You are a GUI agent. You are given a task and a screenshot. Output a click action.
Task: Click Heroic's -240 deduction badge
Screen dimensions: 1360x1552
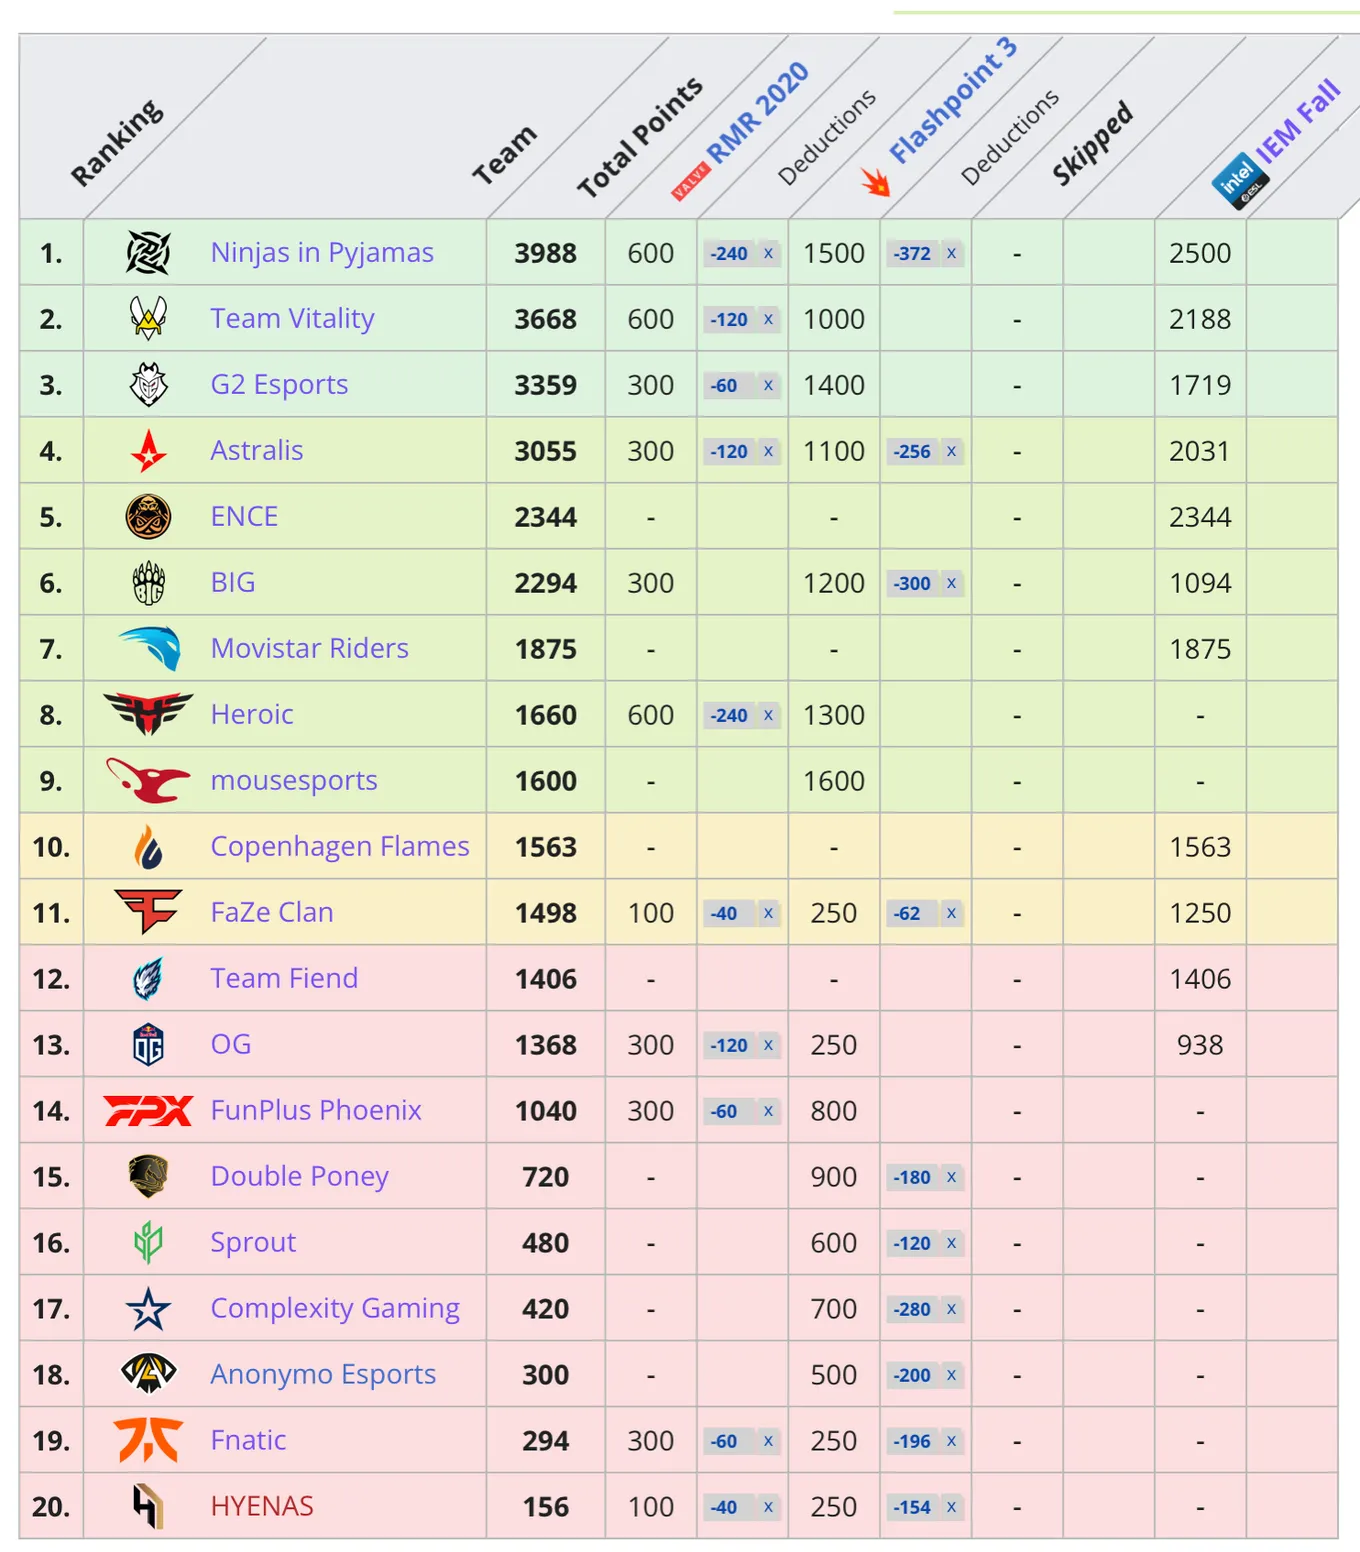[x=741, y=715]
